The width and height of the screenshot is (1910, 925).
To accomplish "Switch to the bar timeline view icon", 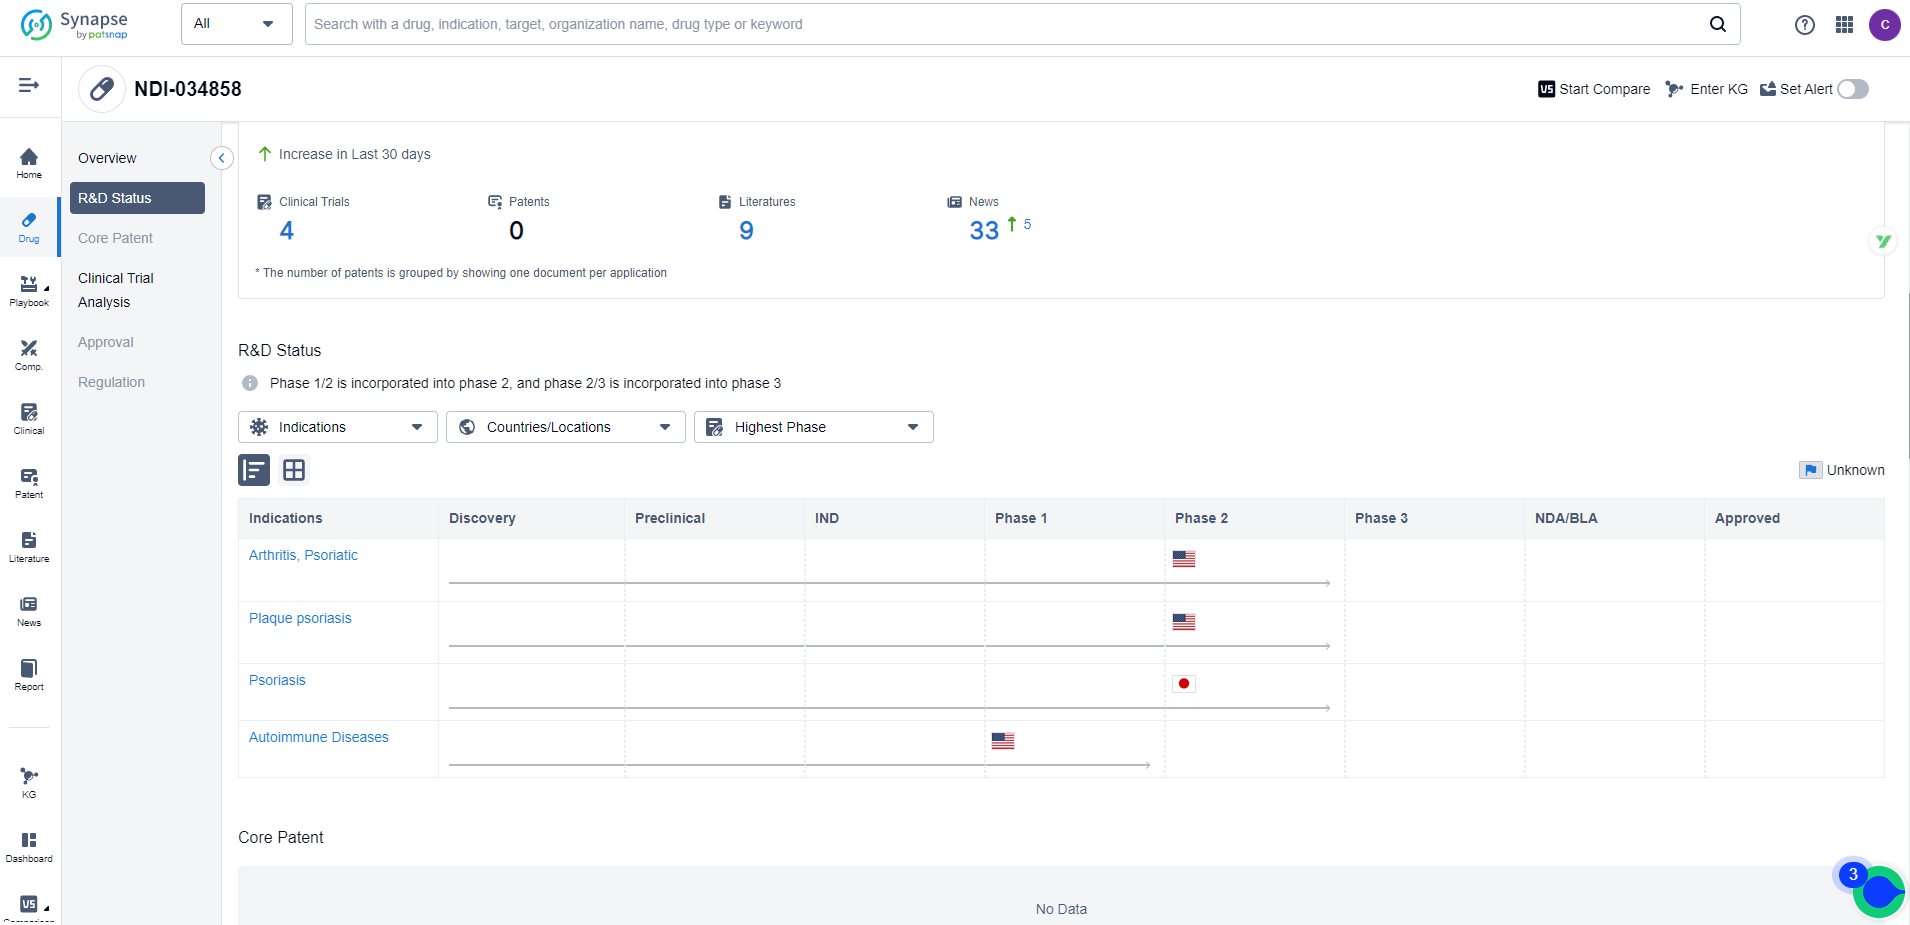I will click(254, 470).
